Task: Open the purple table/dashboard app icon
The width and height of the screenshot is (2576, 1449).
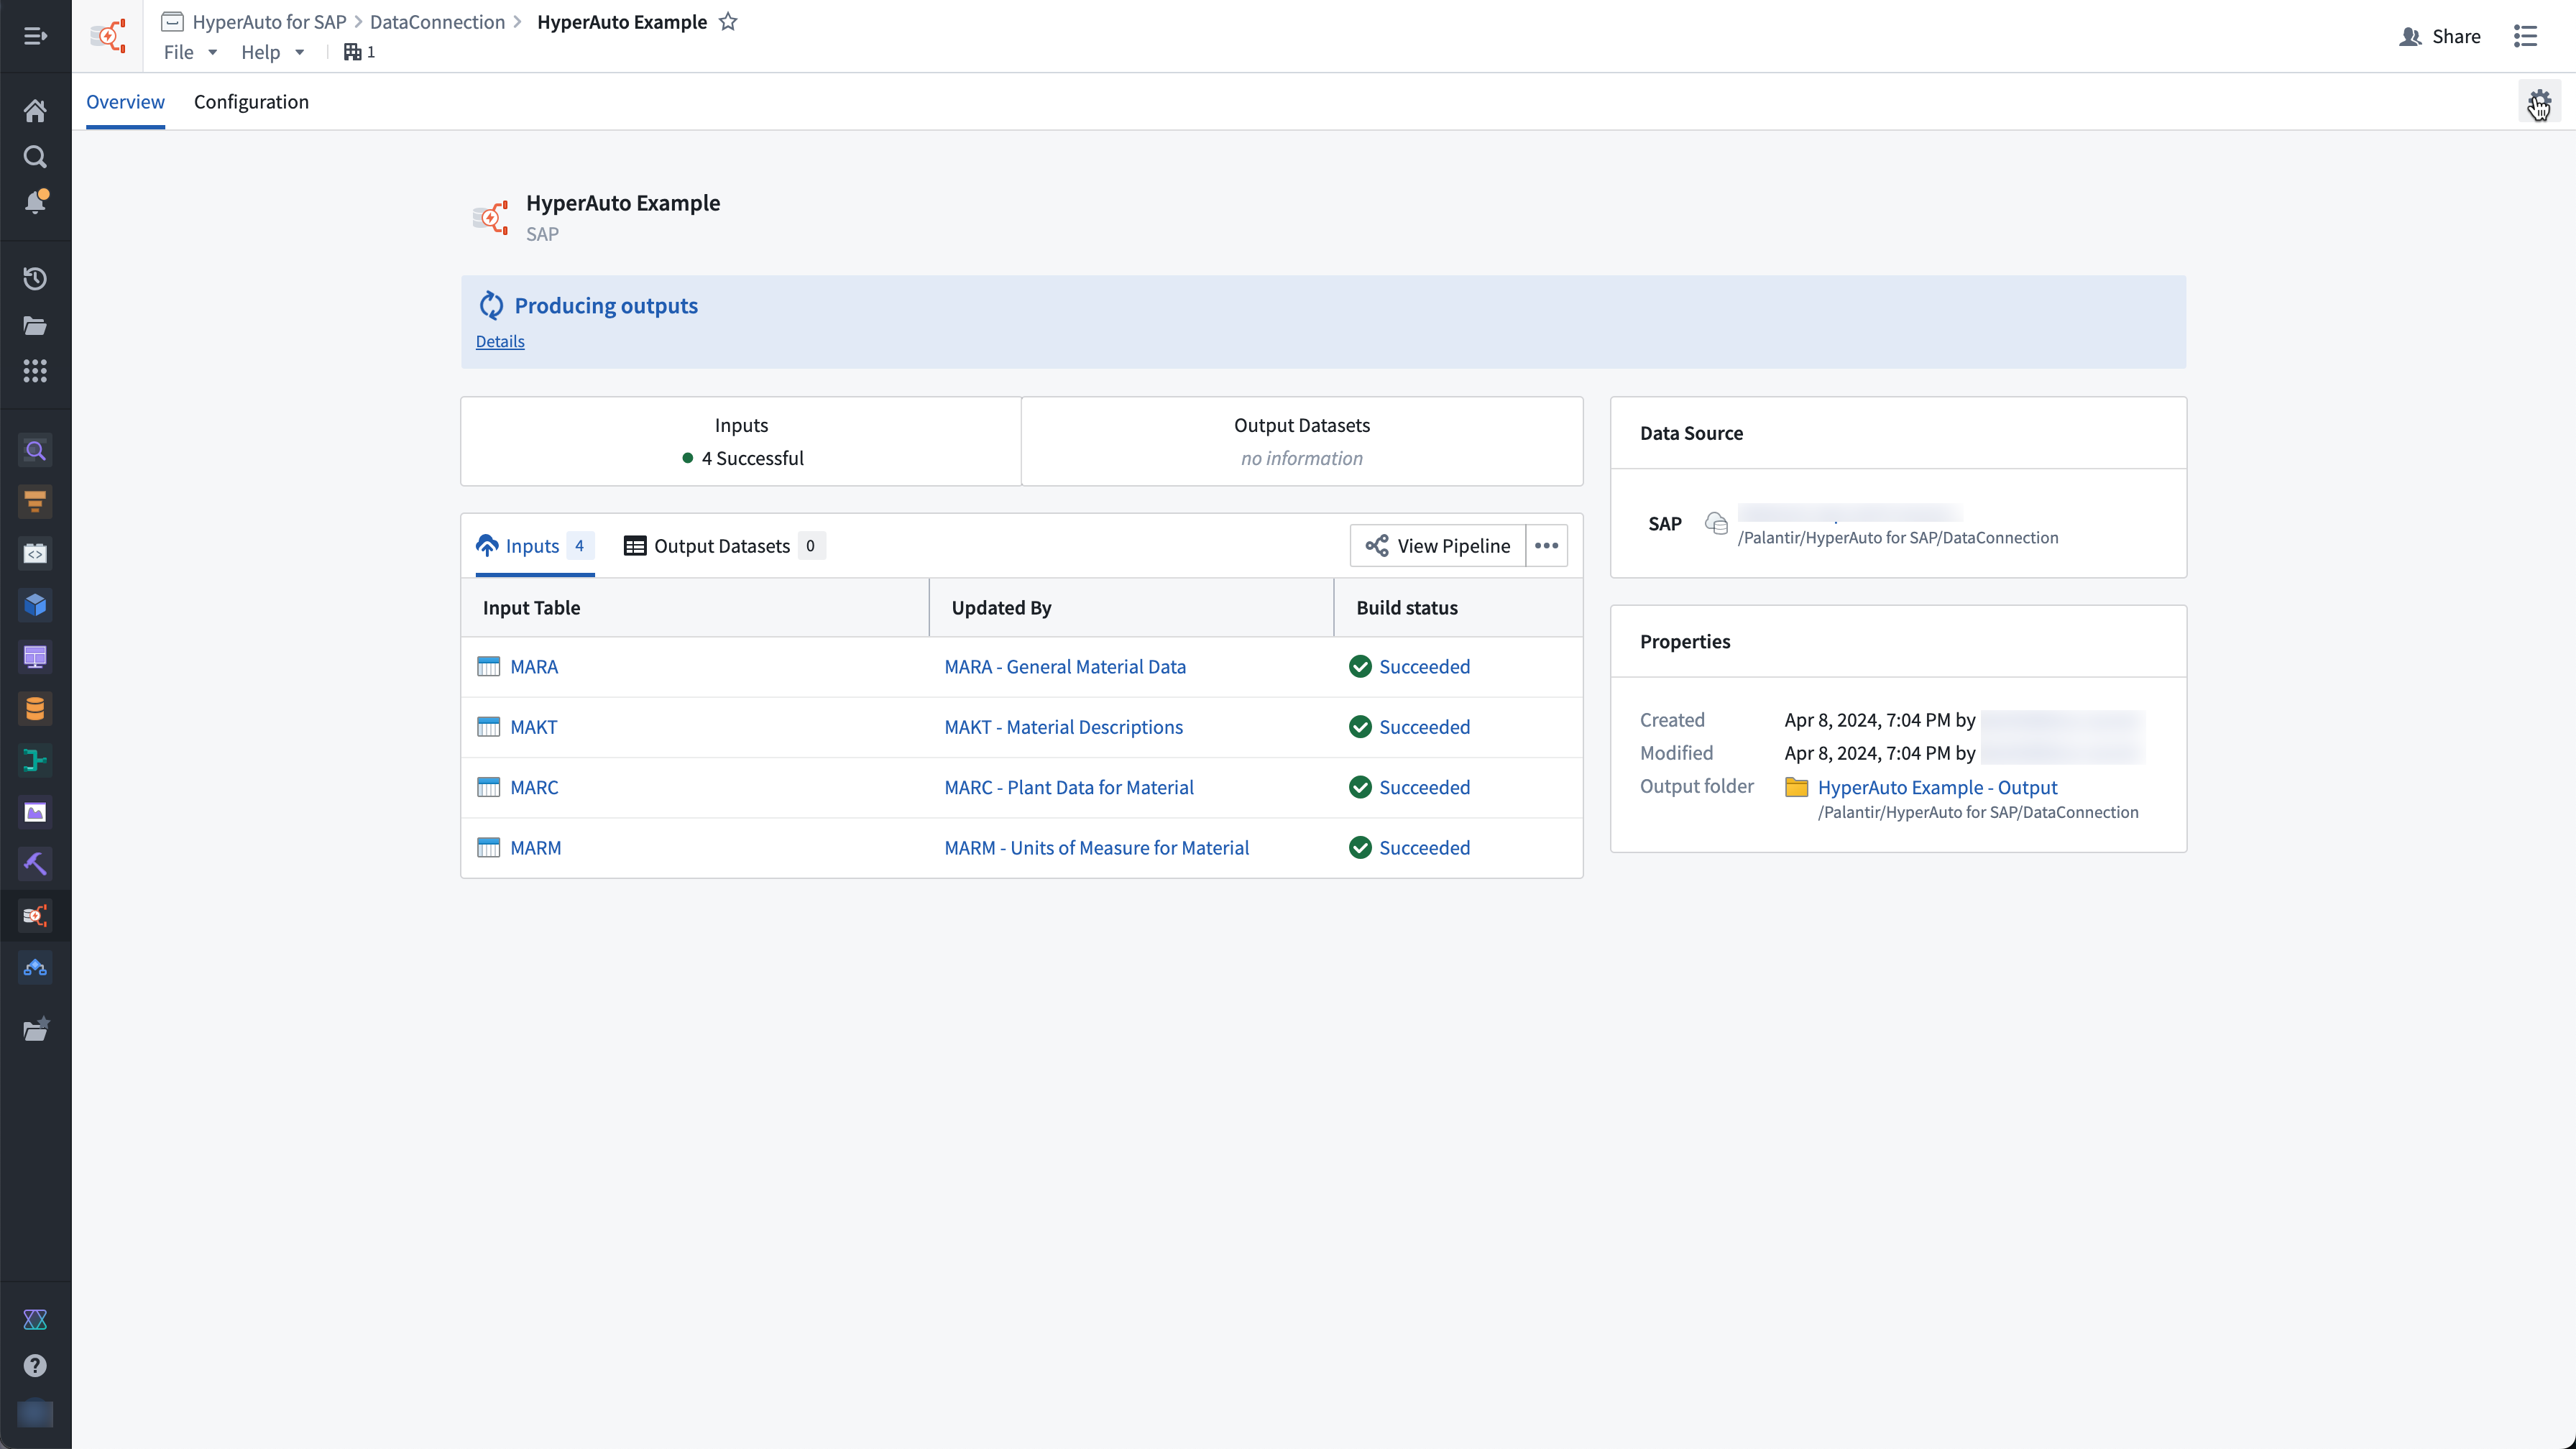Action: [x=35, y=657]
